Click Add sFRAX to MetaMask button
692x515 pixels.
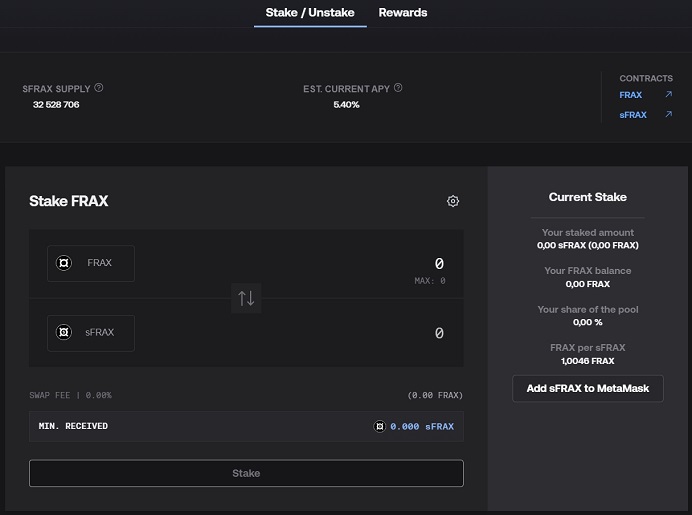588,388
